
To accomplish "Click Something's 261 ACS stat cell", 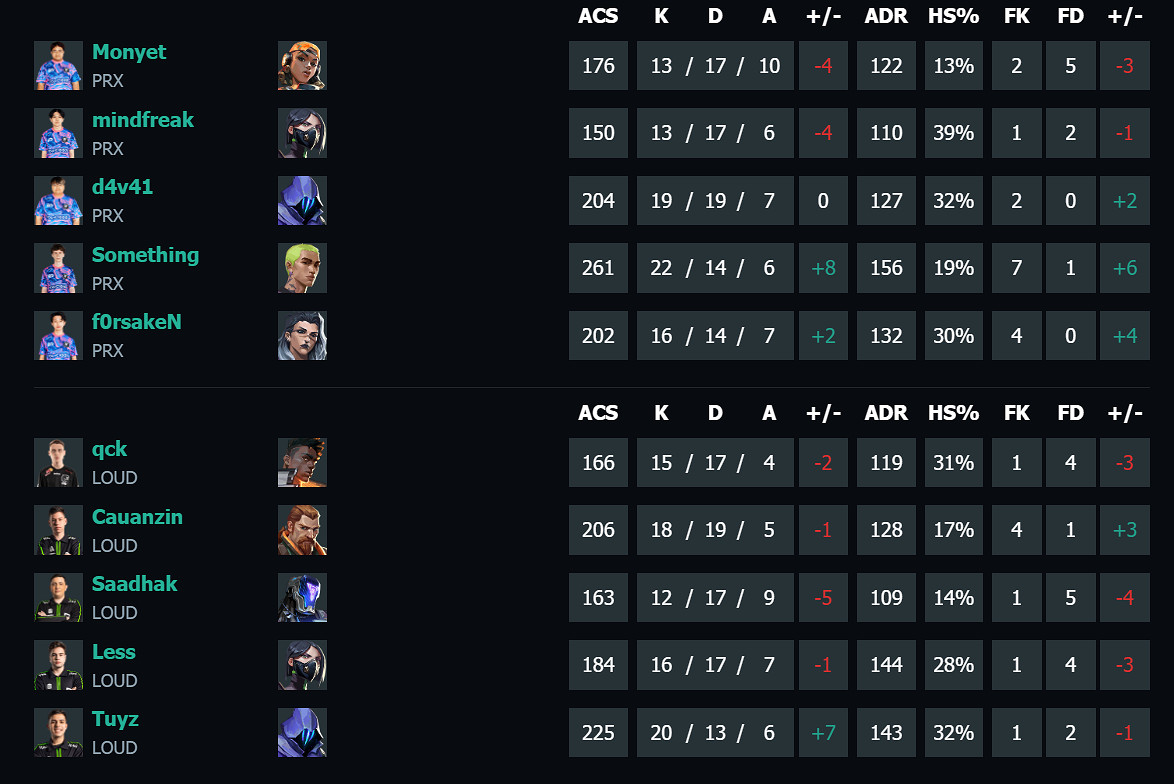I will point(598,268).
